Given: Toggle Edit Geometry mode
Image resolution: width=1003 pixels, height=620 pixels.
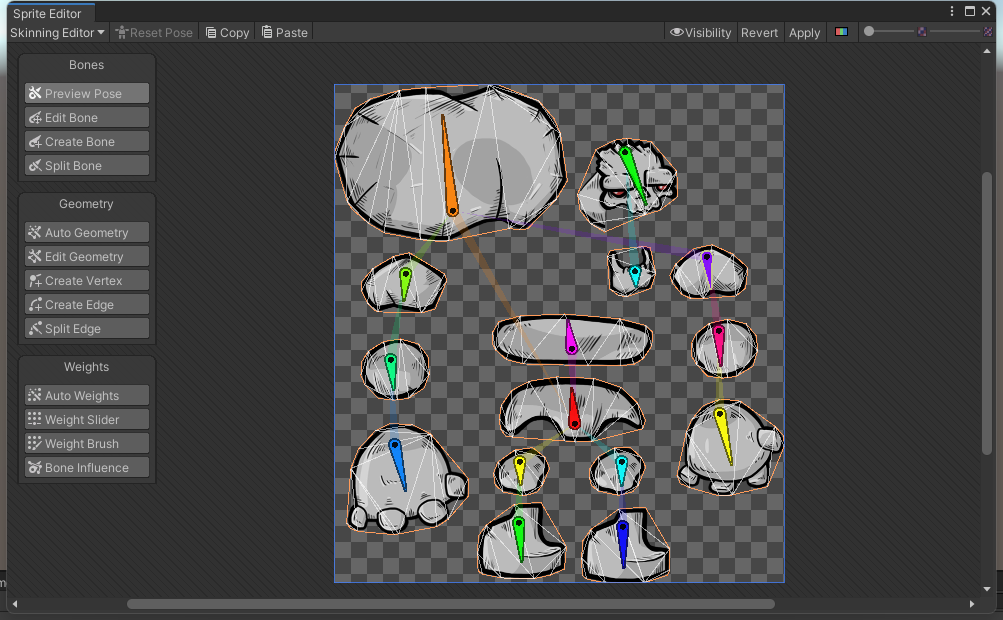Looking at the screenshot, I should tap(86, 256).
